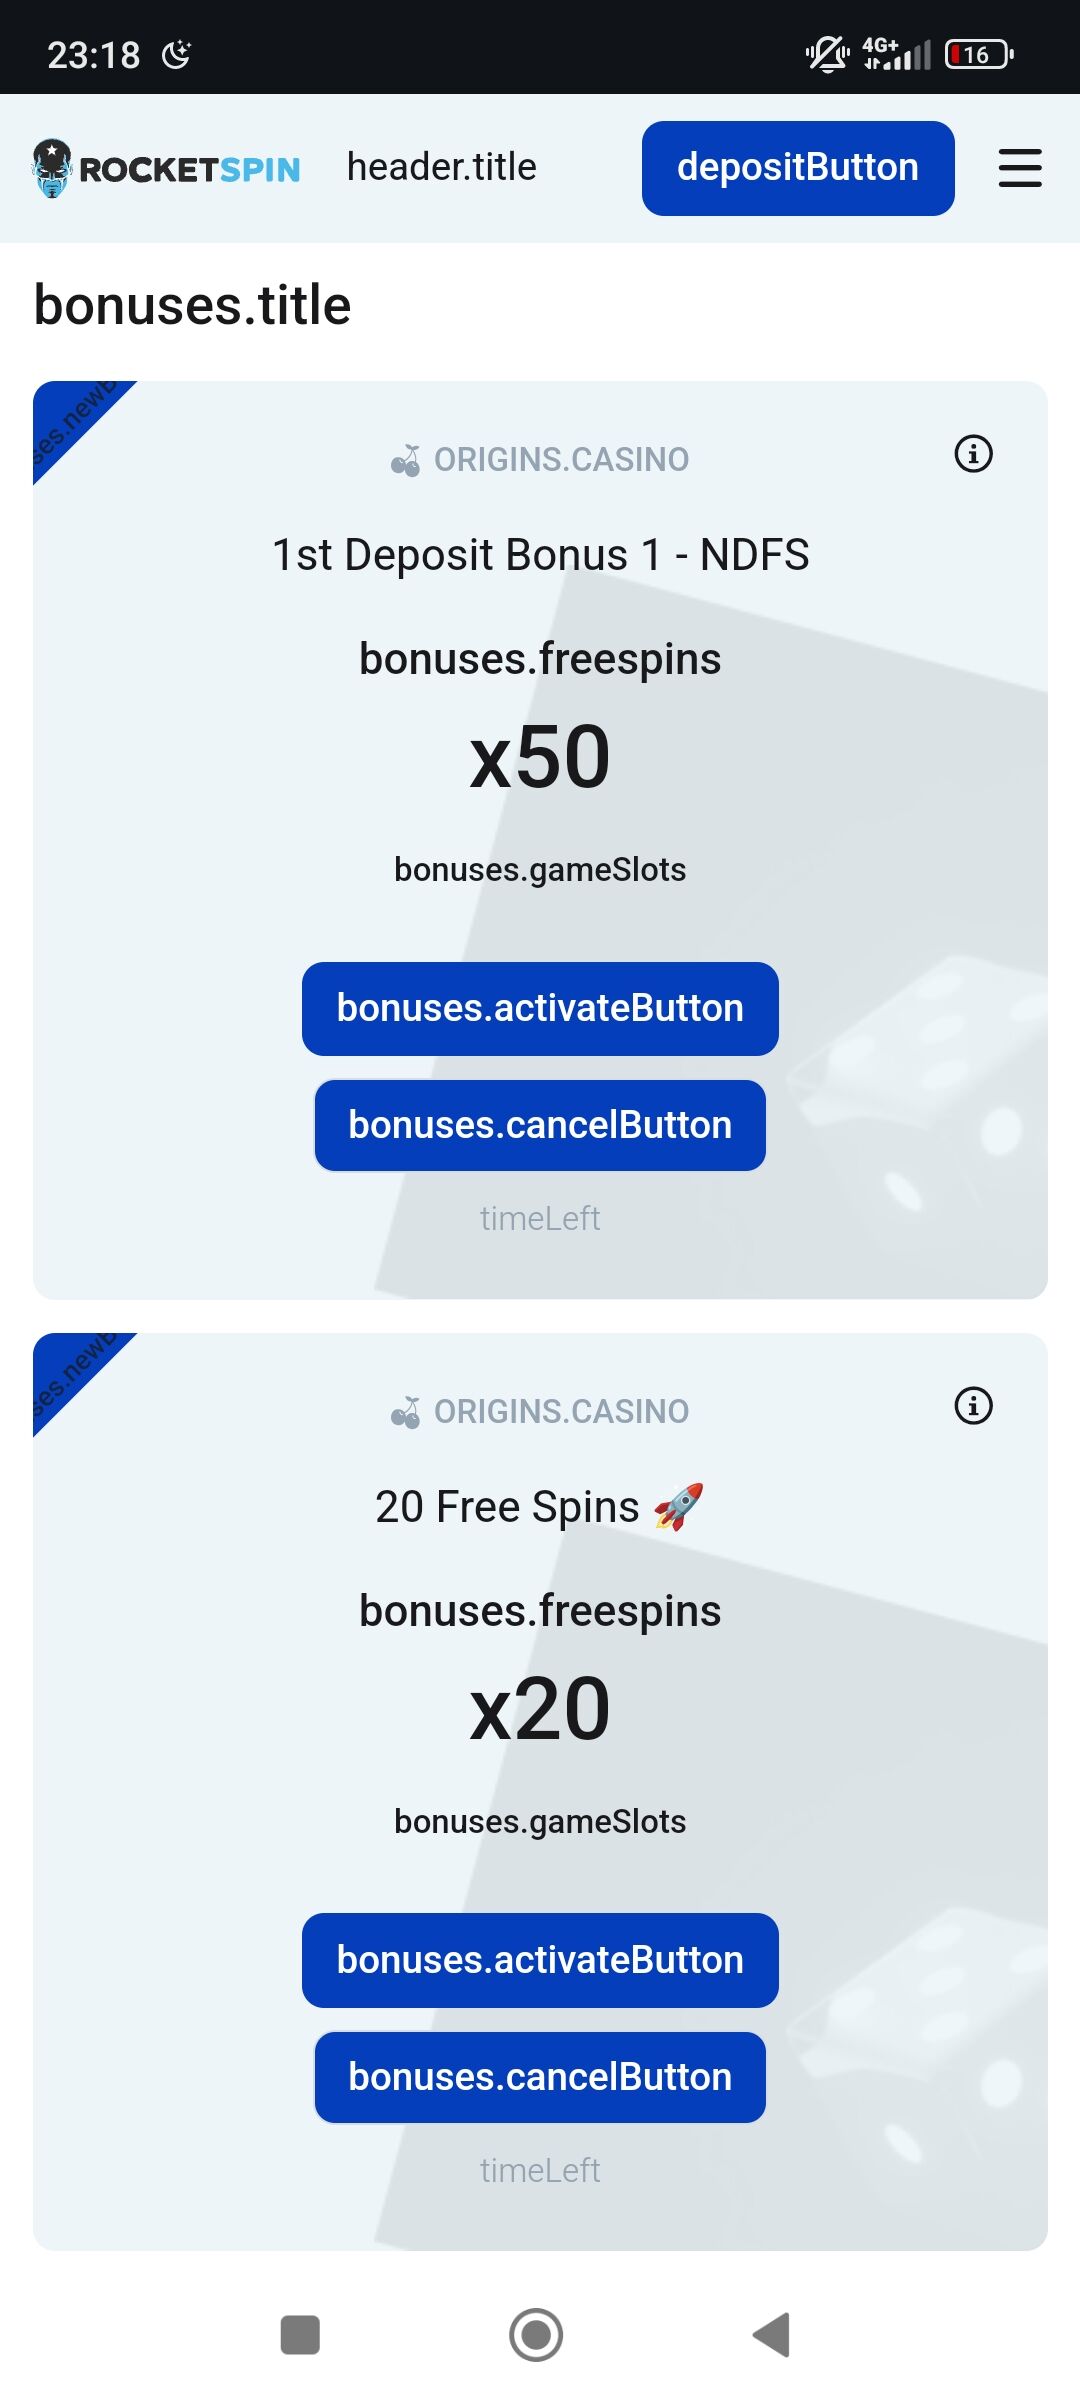The image size is (1080, 2400).
Task: Tap cherry icon in first bonus card
Action: point(406,460)
